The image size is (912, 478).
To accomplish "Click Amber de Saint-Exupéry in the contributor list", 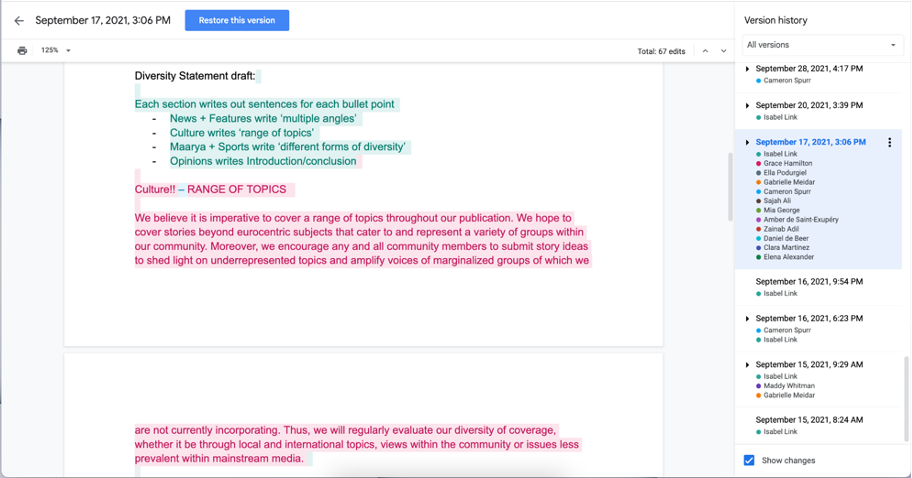I will click(x=801, y=219).
